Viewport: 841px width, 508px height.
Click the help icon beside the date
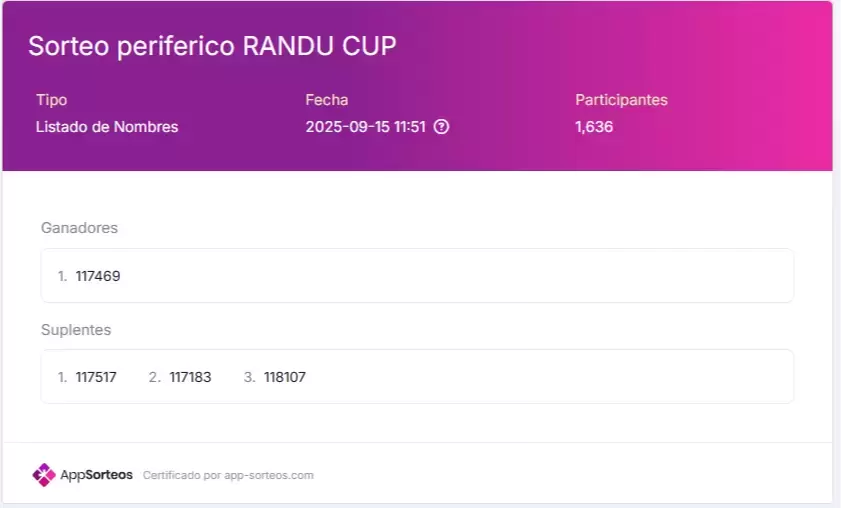(441, 127)
